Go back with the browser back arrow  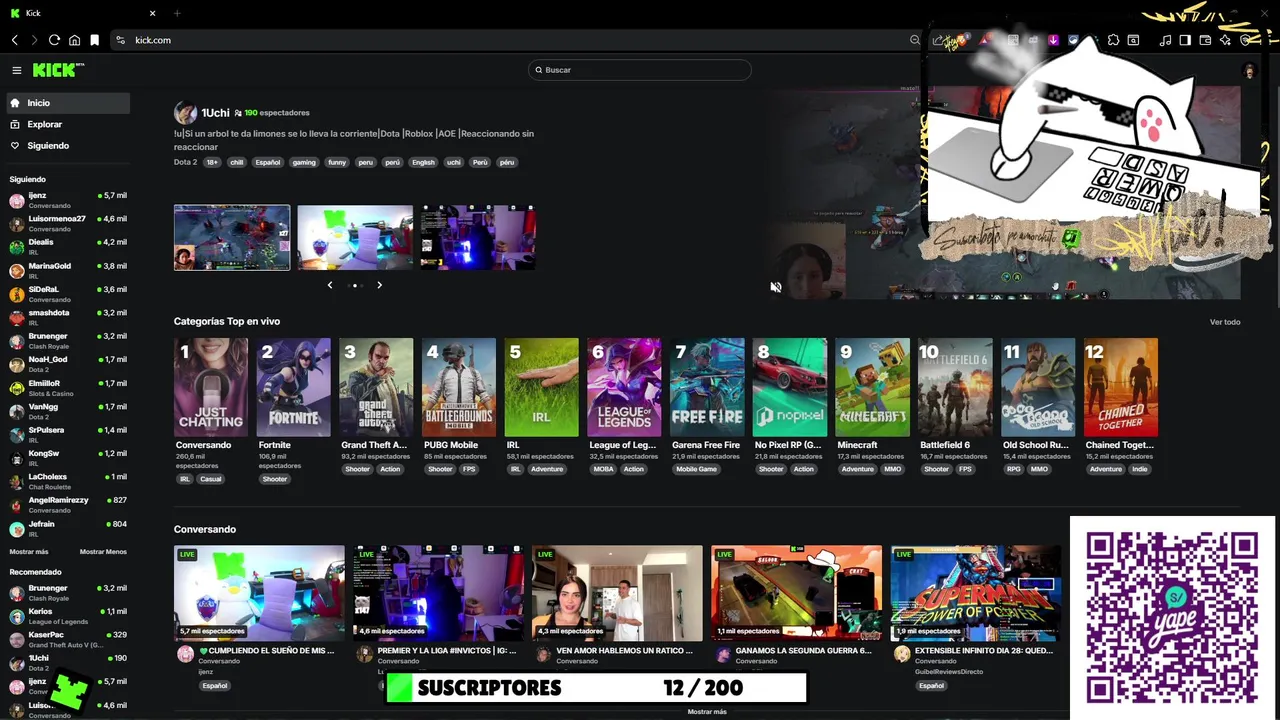pos(14,40)
